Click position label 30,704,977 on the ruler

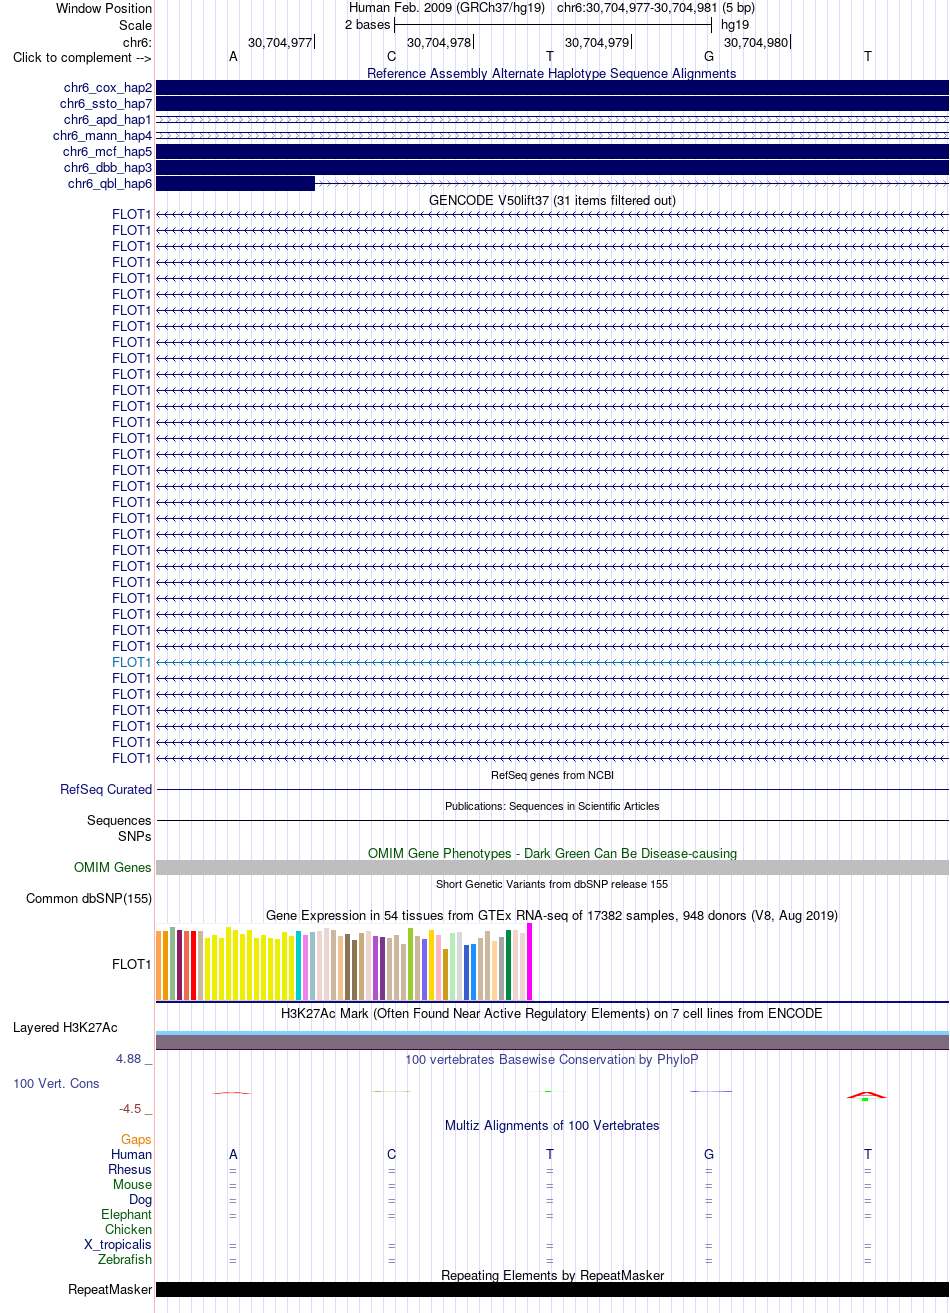point(280,42)
